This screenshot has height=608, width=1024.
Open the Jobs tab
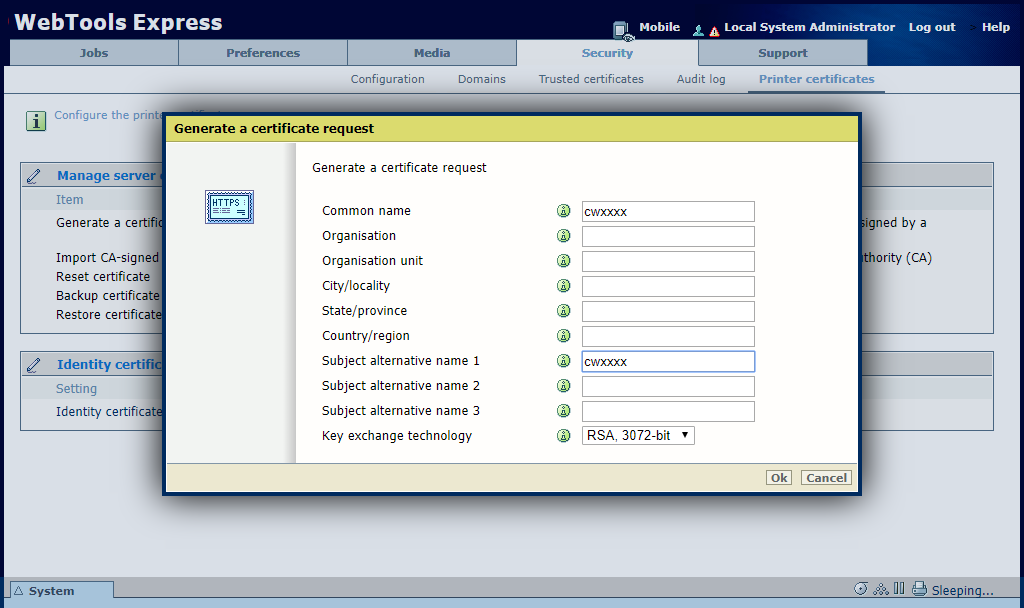point(94,53)
